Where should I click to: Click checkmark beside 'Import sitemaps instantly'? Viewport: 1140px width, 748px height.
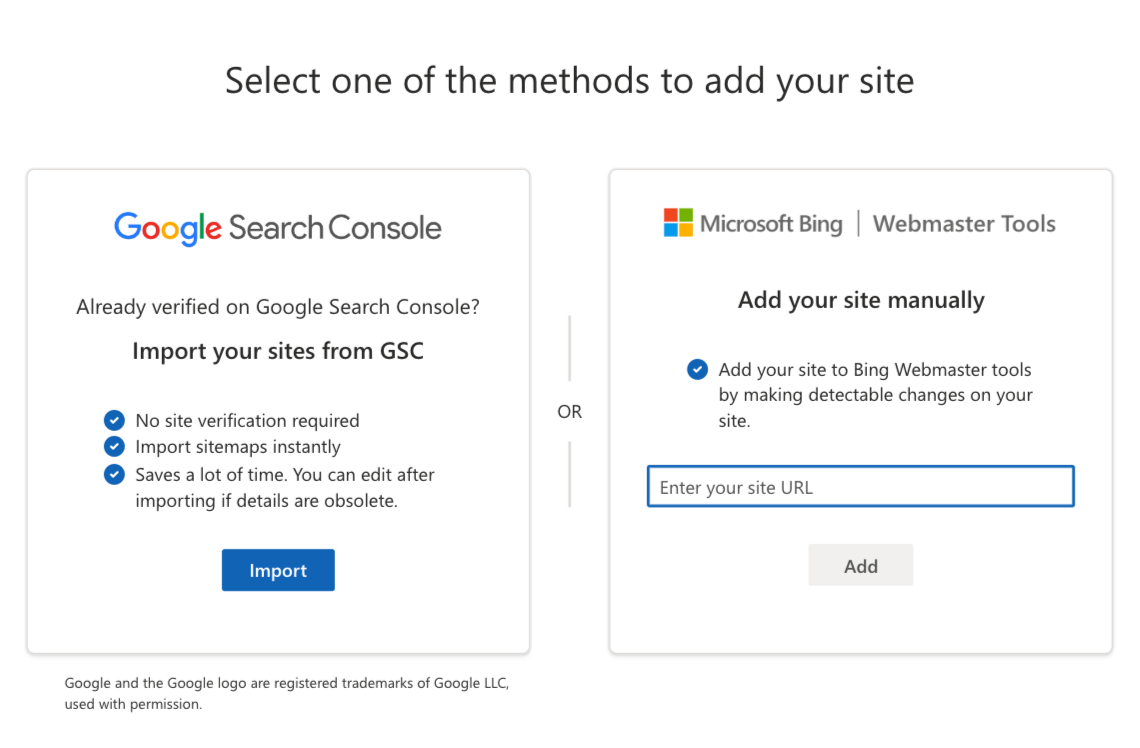coord(114,447)
